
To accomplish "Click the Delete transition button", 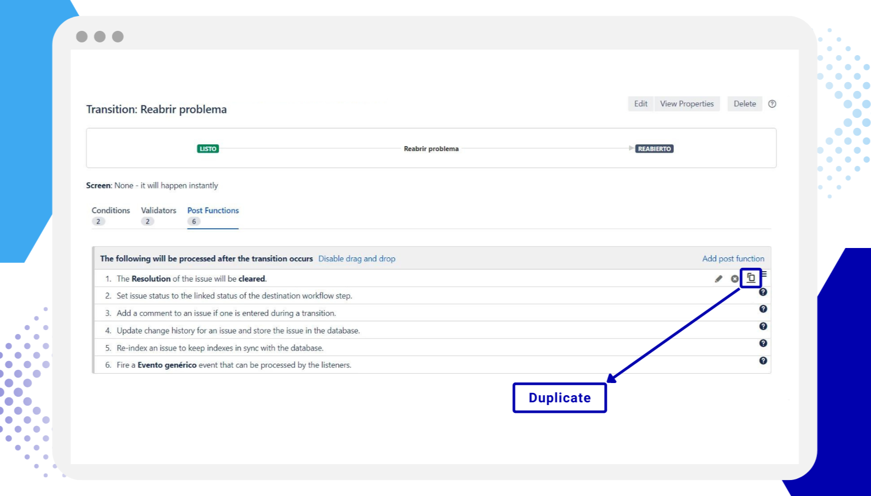I will [745, 104].
